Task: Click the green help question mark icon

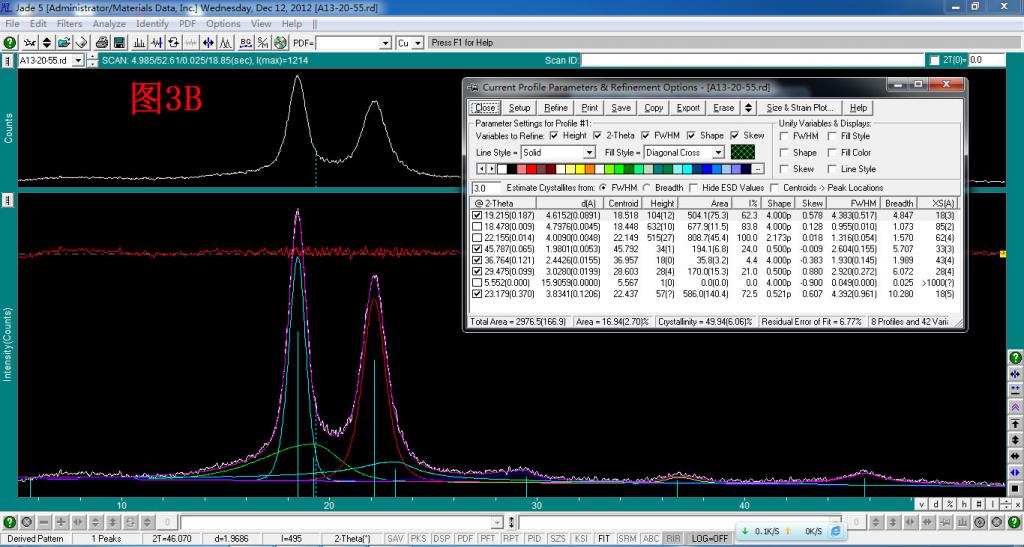Action: (x=10, y=43)
